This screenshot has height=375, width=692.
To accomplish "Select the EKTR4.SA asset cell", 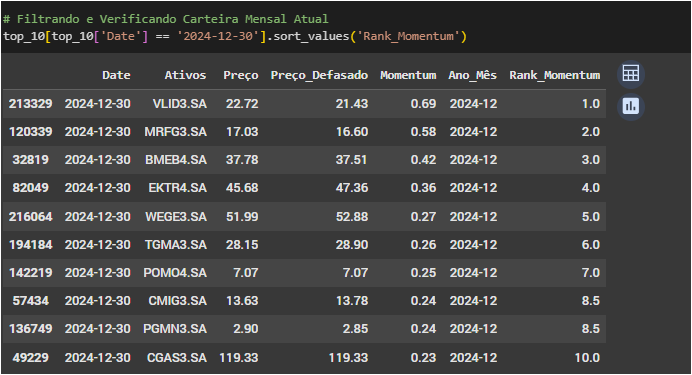I will point(177,188).
